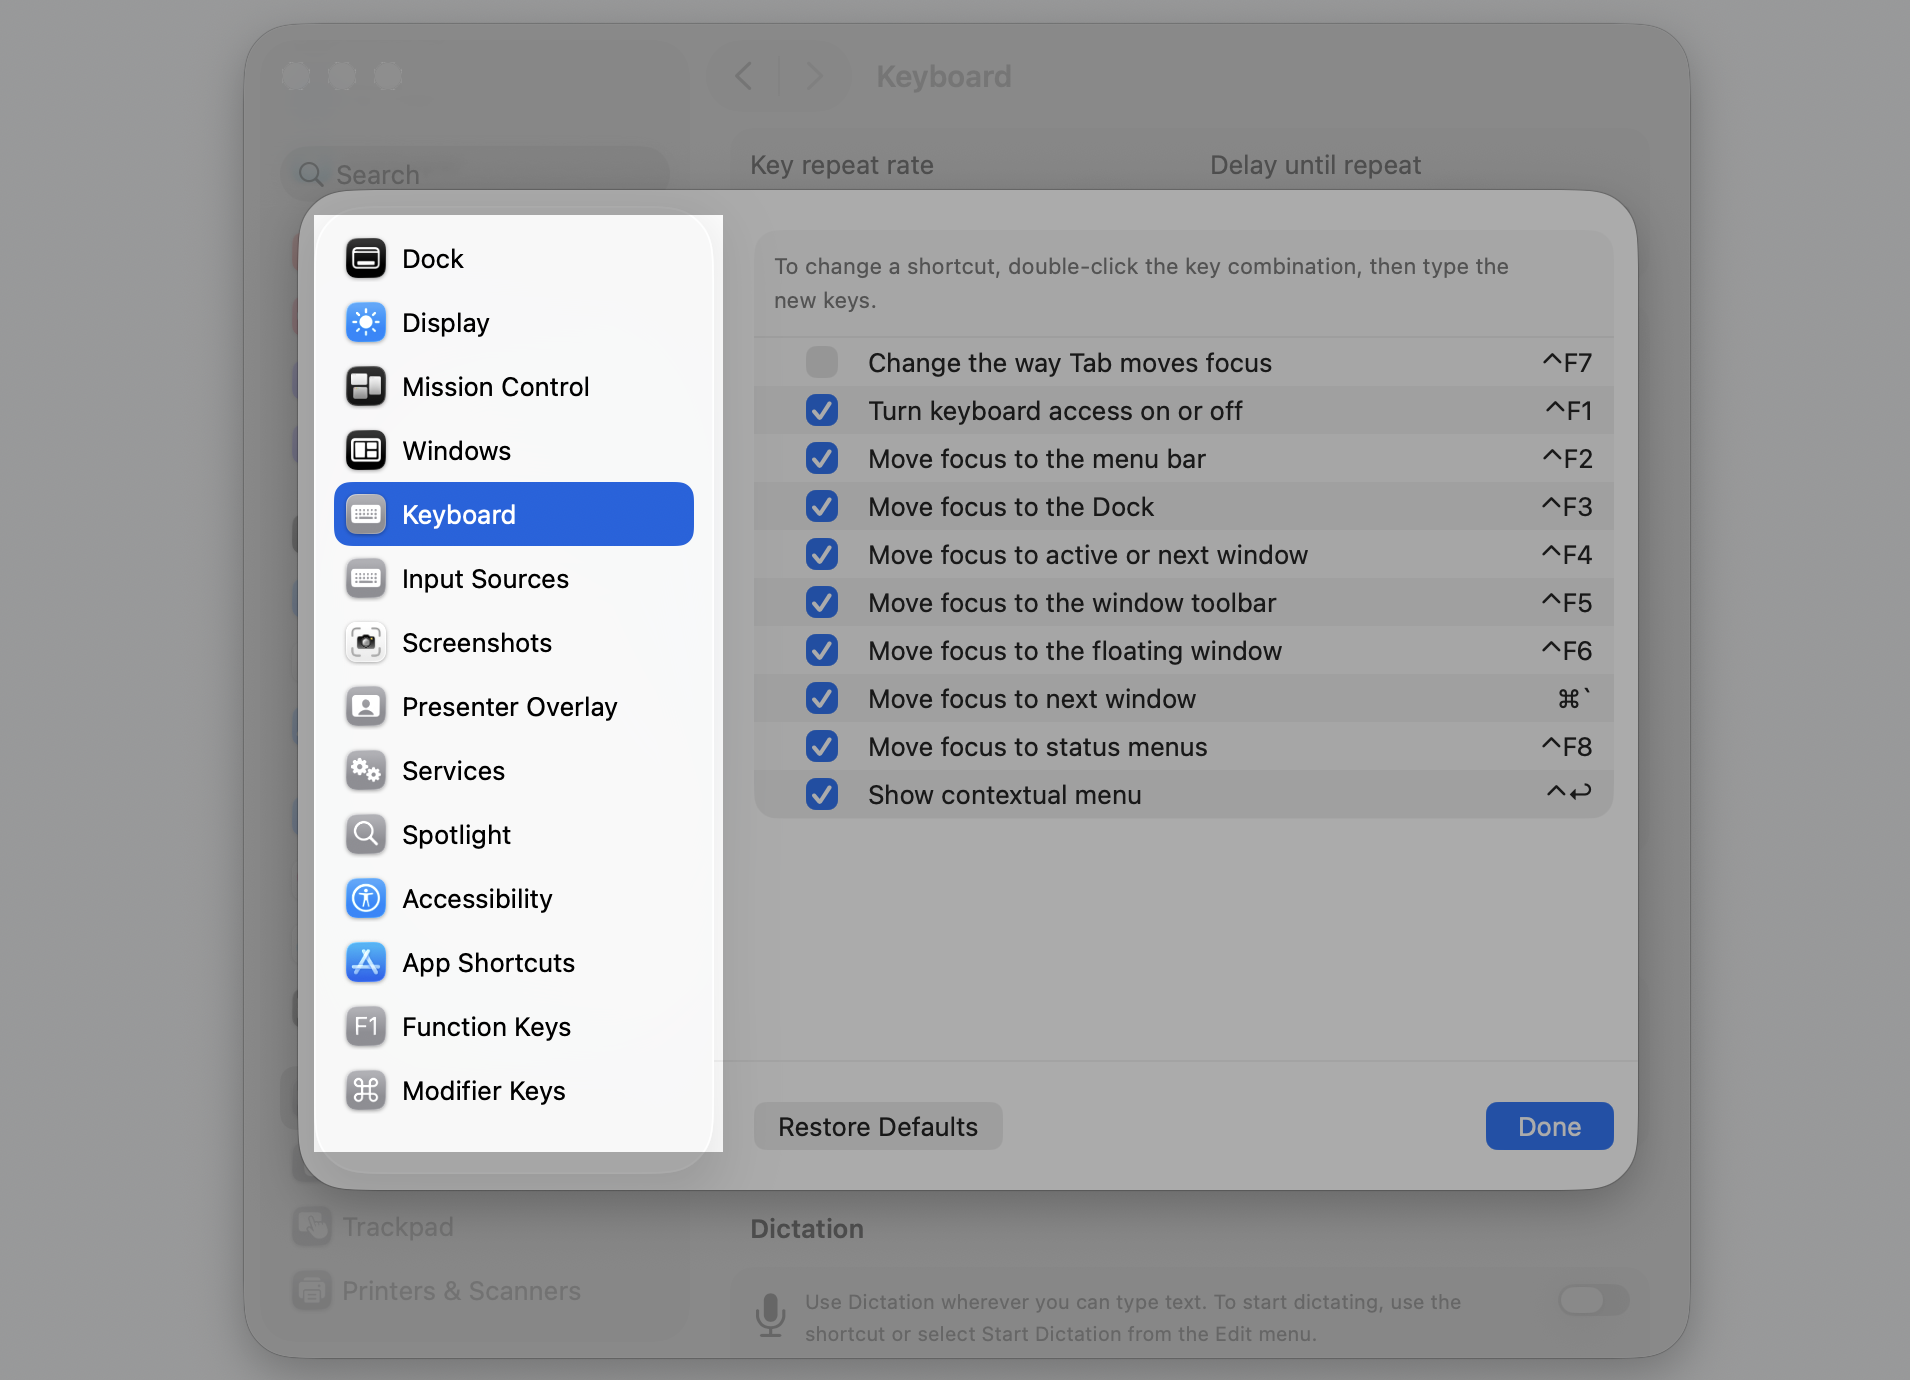Select Input Sources category
This screenshot has height=1380, width=1910.
(514, 579)
